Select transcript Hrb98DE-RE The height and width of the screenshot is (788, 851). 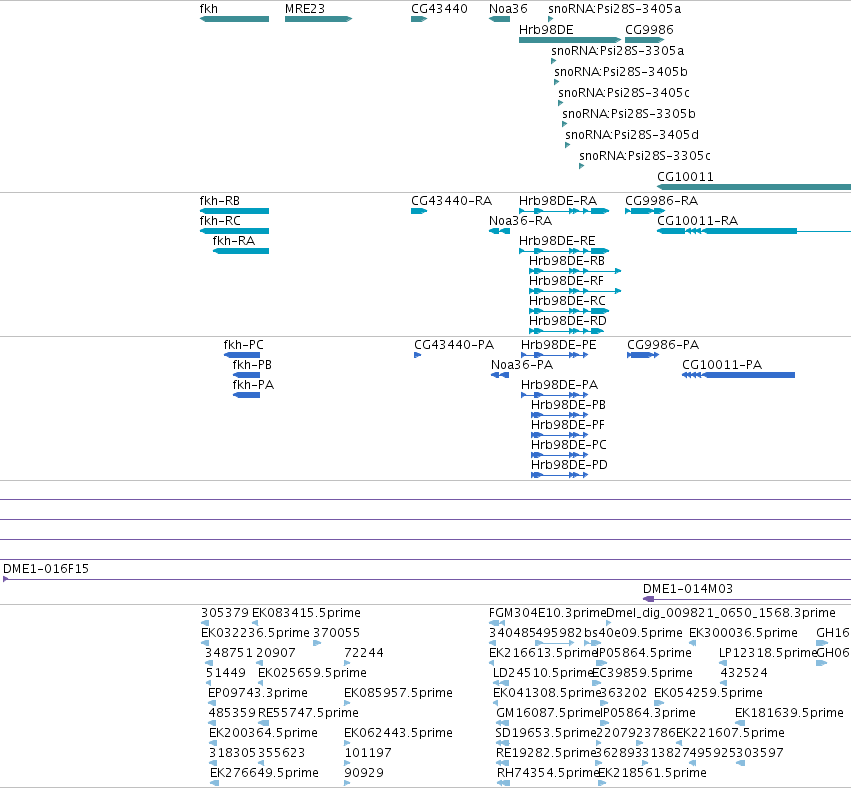tap(564, 251)
